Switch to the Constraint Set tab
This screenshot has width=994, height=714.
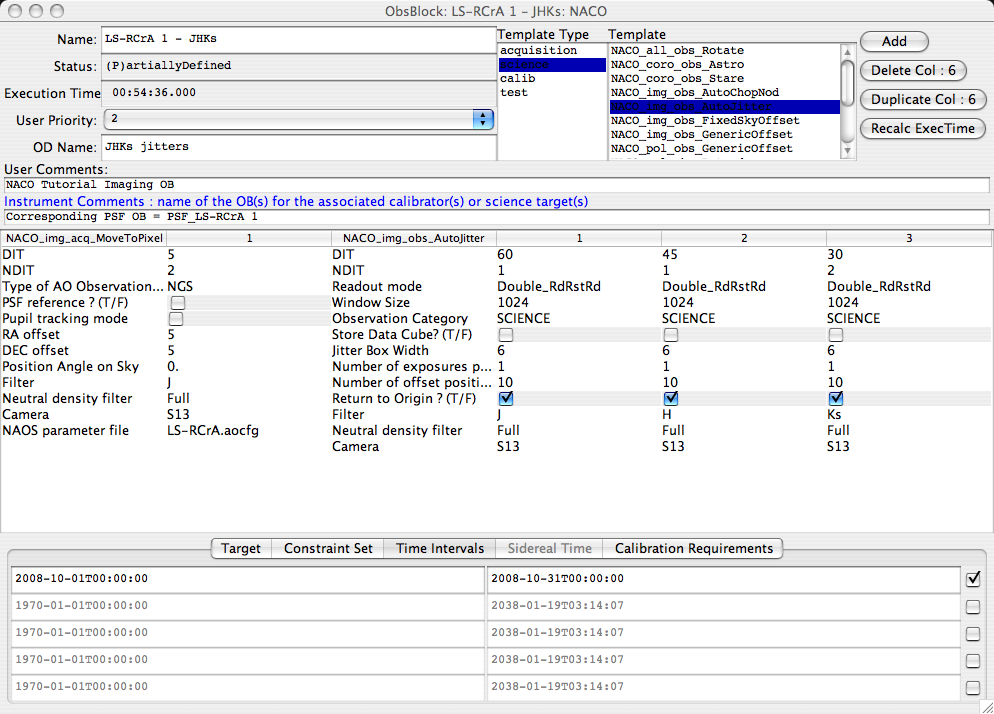point(328,548)
